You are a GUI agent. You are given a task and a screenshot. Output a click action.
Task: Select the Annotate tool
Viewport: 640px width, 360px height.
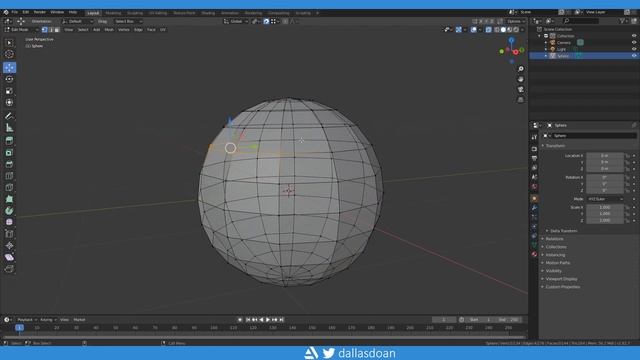tap(9, 116)
